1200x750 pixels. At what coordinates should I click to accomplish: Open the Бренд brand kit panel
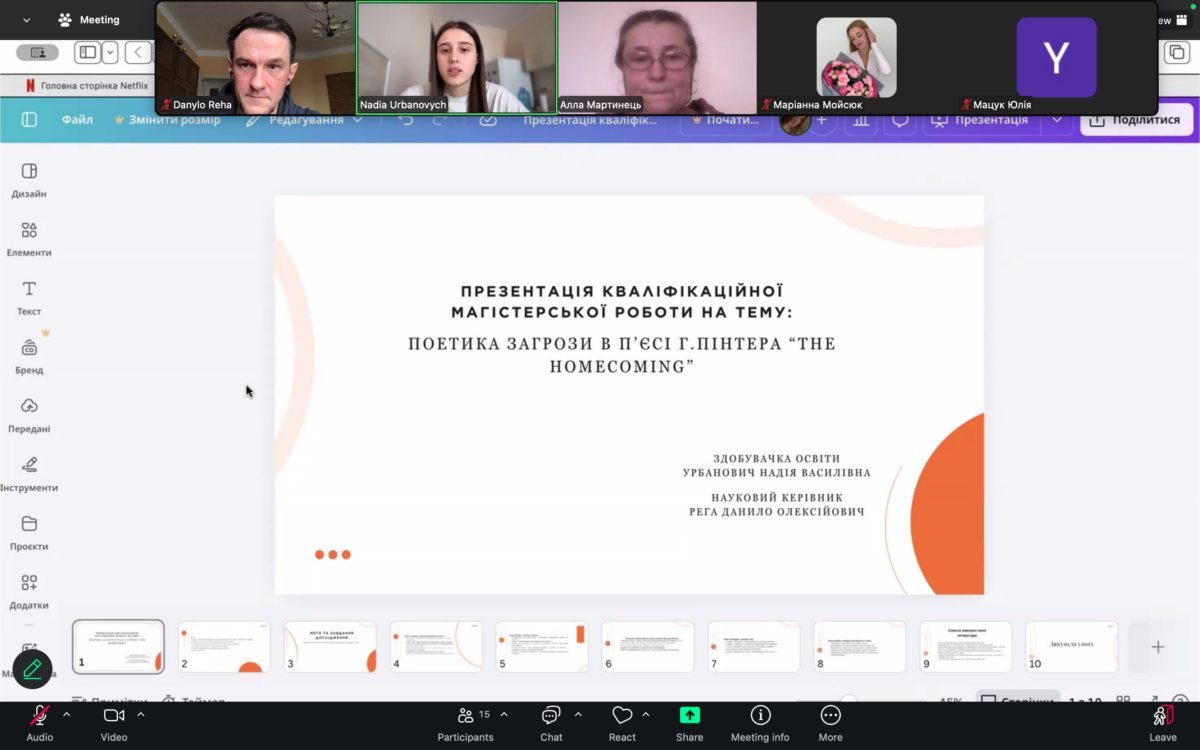click(x=29, y=355)
